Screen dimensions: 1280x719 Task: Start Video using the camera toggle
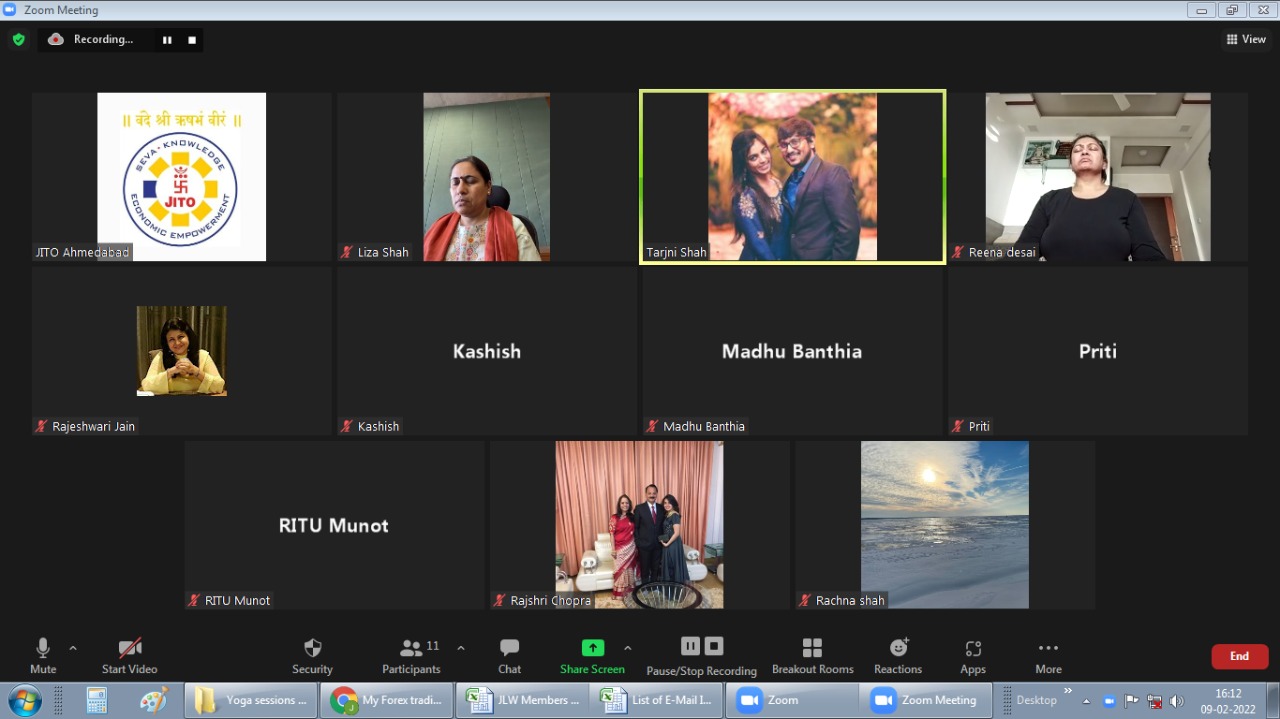pos(129,656)
